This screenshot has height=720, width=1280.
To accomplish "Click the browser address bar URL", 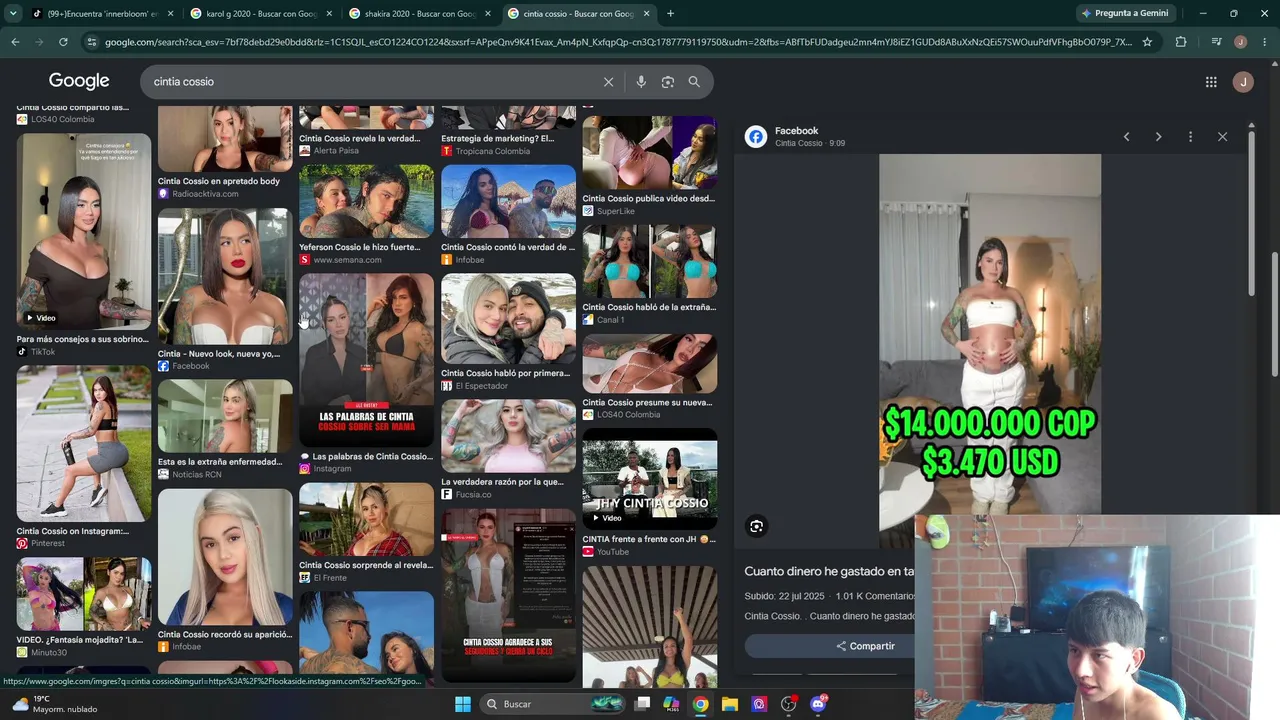I will pyautogui.click(x=618, y=42).
